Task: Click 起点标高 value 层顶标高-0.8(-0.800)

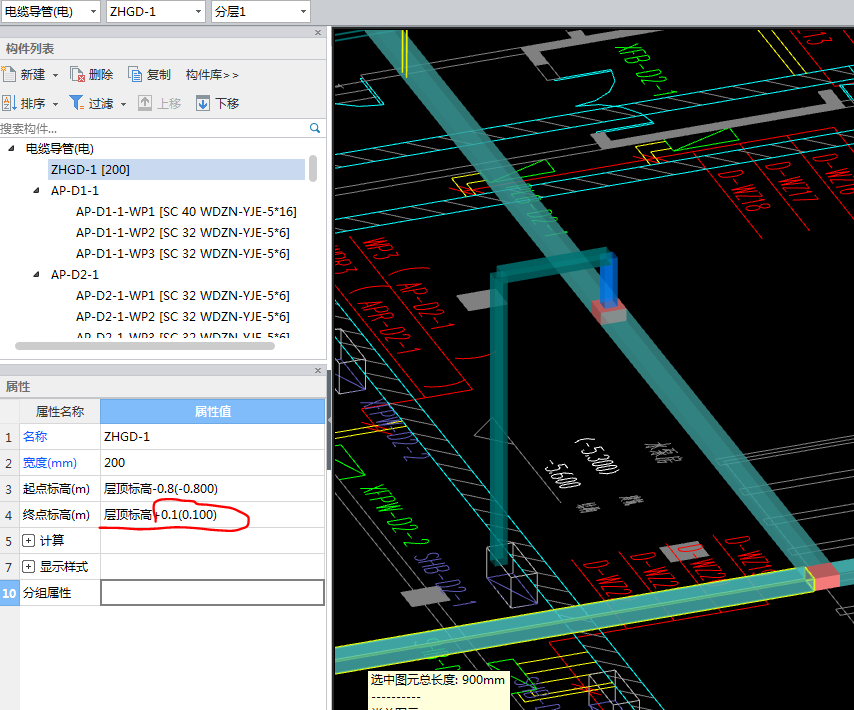Action: click(x=212, y=489)
